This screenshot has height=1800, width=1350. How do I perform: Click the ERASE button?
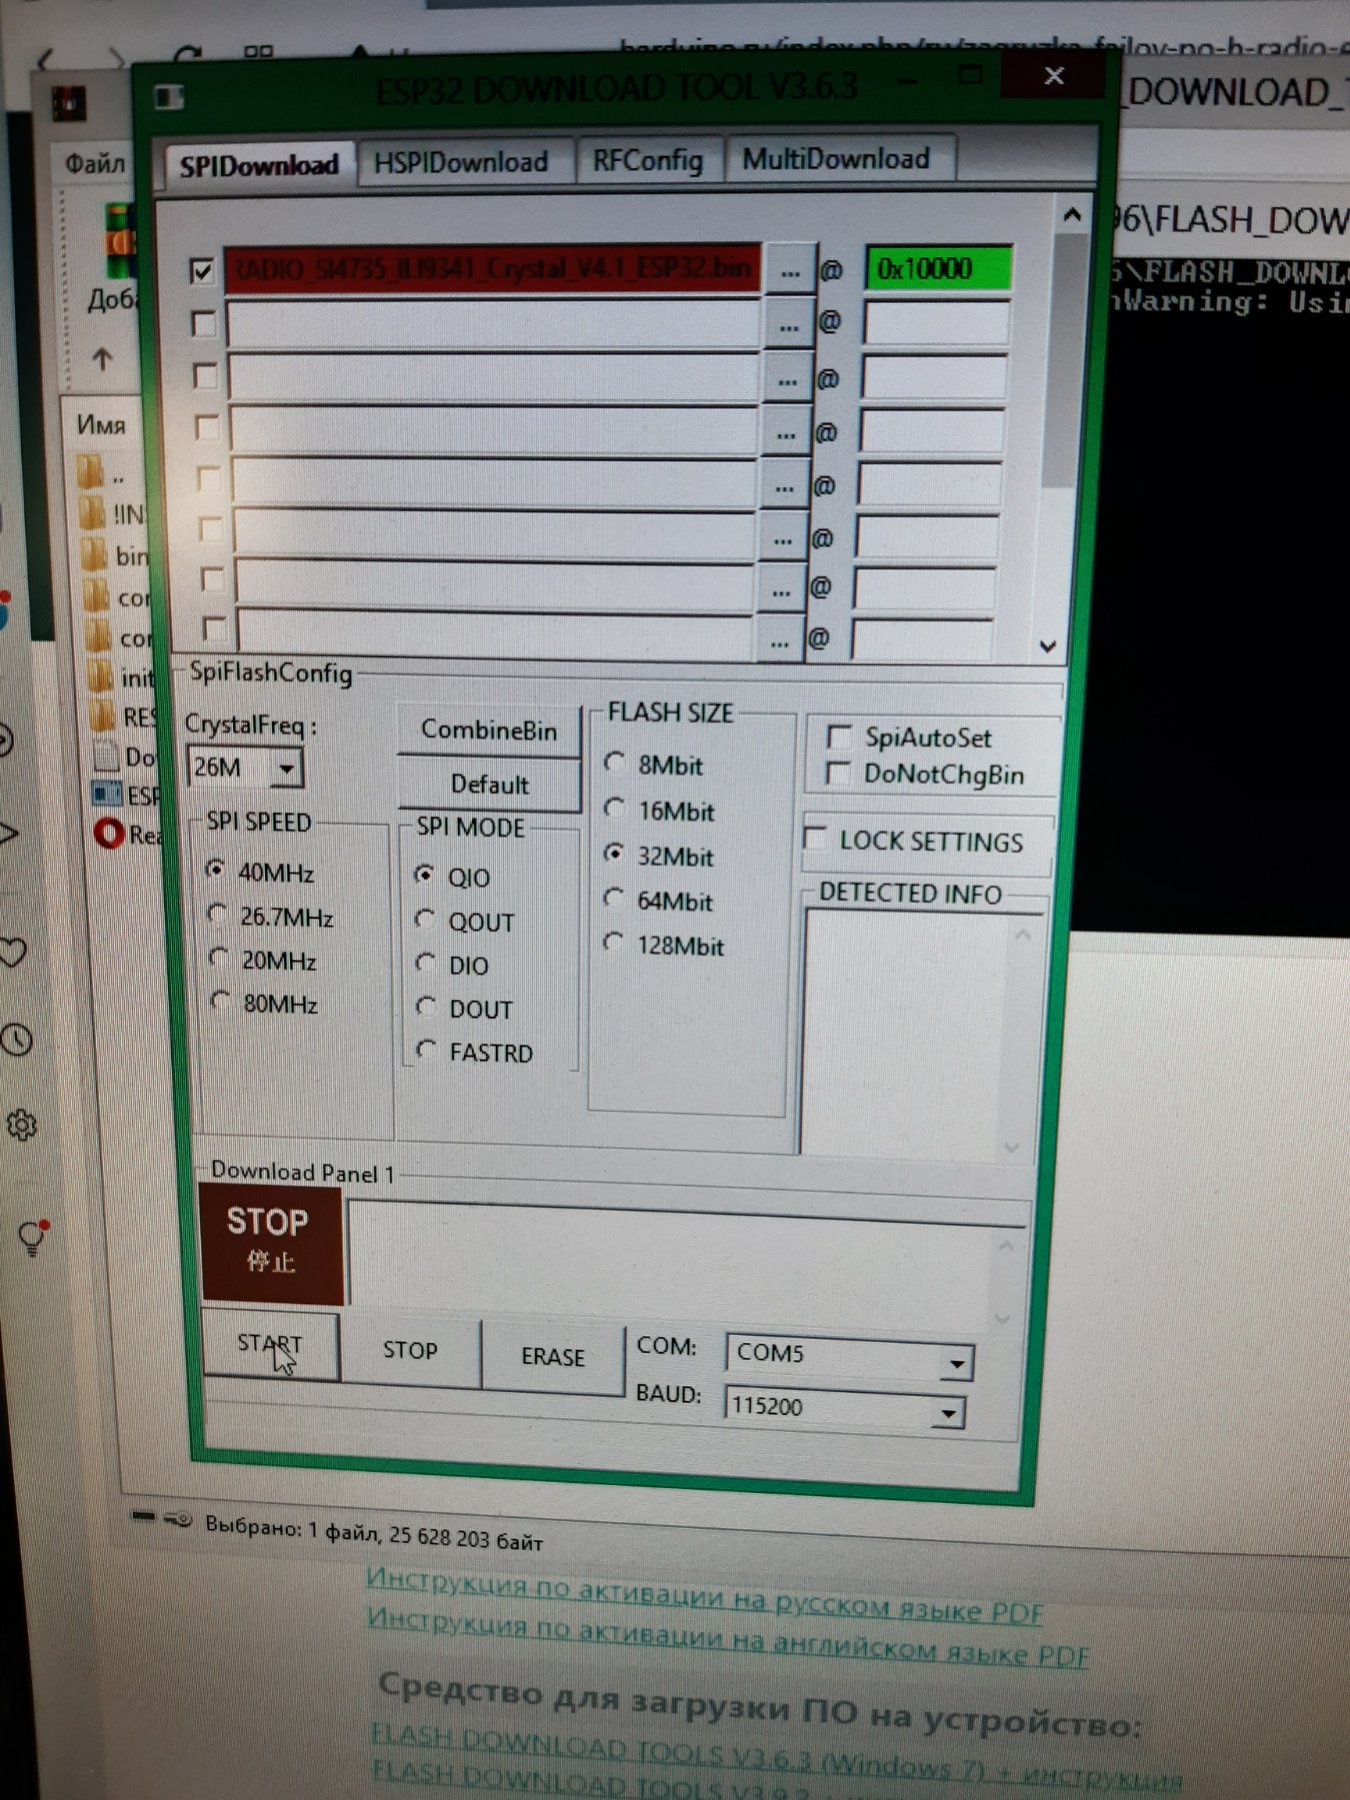[553, 1357]
